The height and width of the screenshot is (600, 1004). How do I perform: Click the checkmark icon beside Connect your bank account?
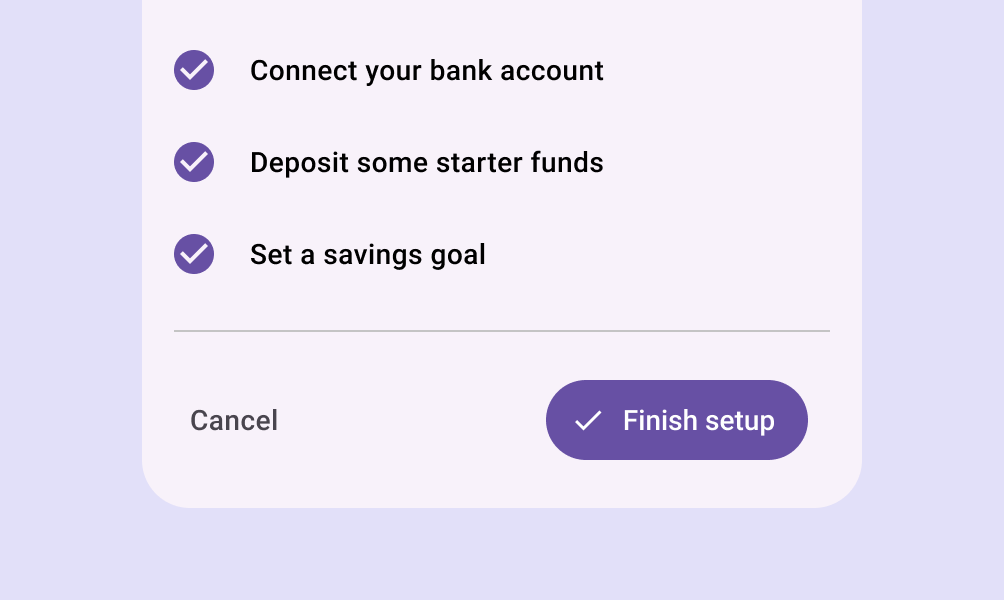click(194, 70)
